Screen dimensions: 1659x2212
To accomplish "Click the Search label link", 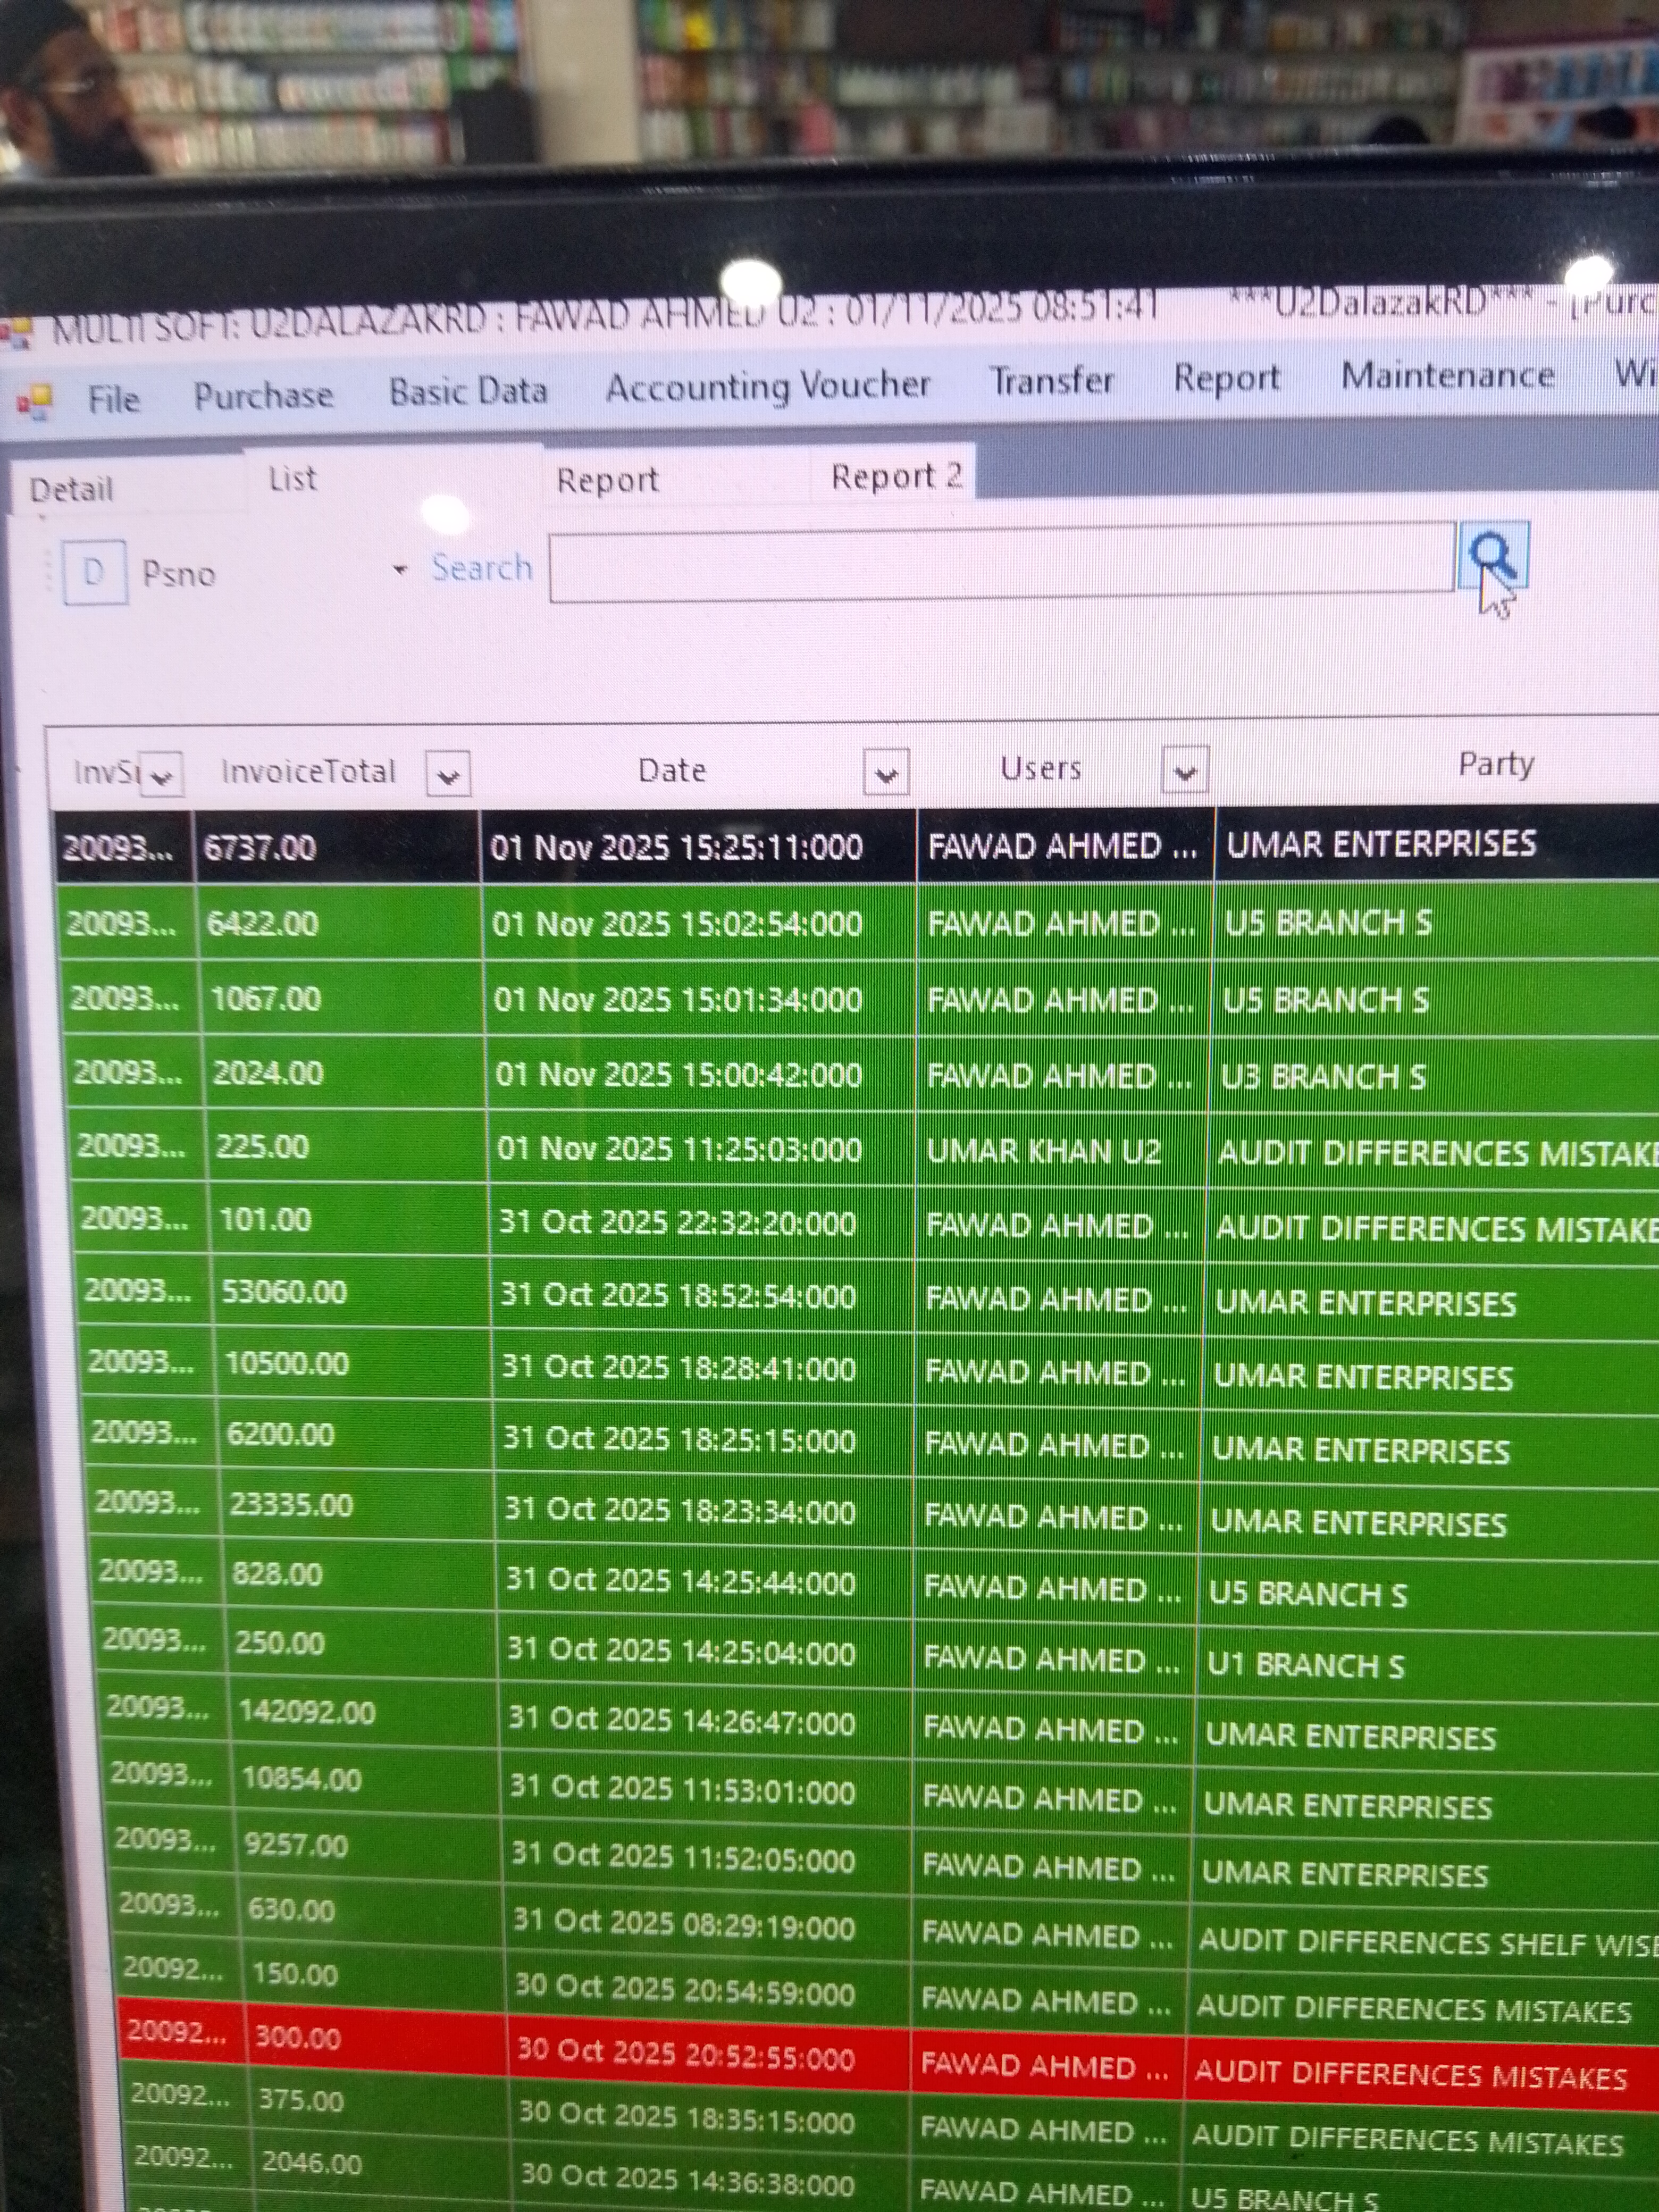I will point(481,568).
